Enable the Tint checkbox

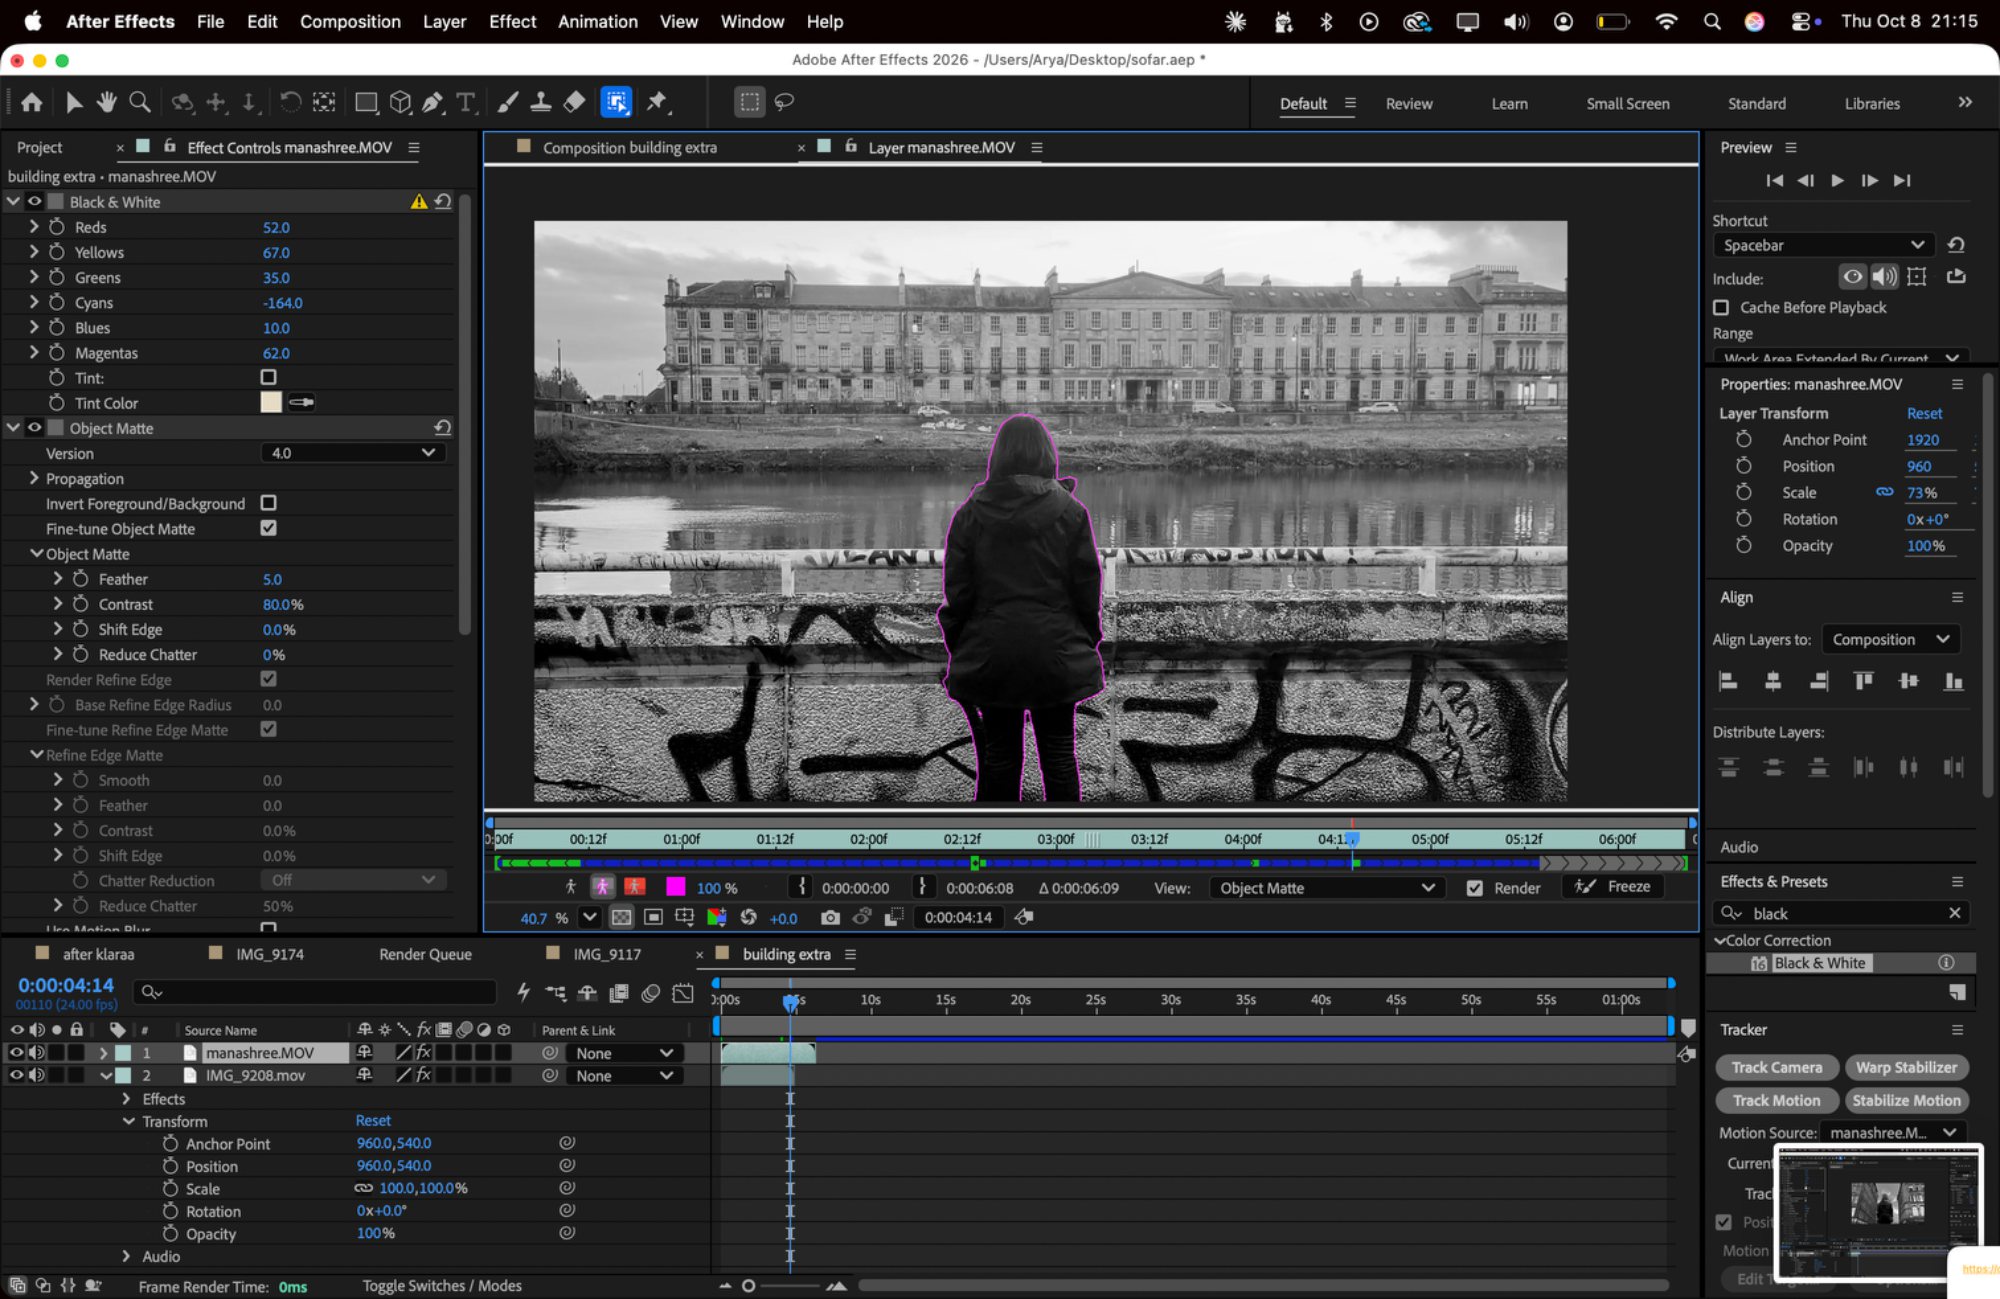pos(268,378)
